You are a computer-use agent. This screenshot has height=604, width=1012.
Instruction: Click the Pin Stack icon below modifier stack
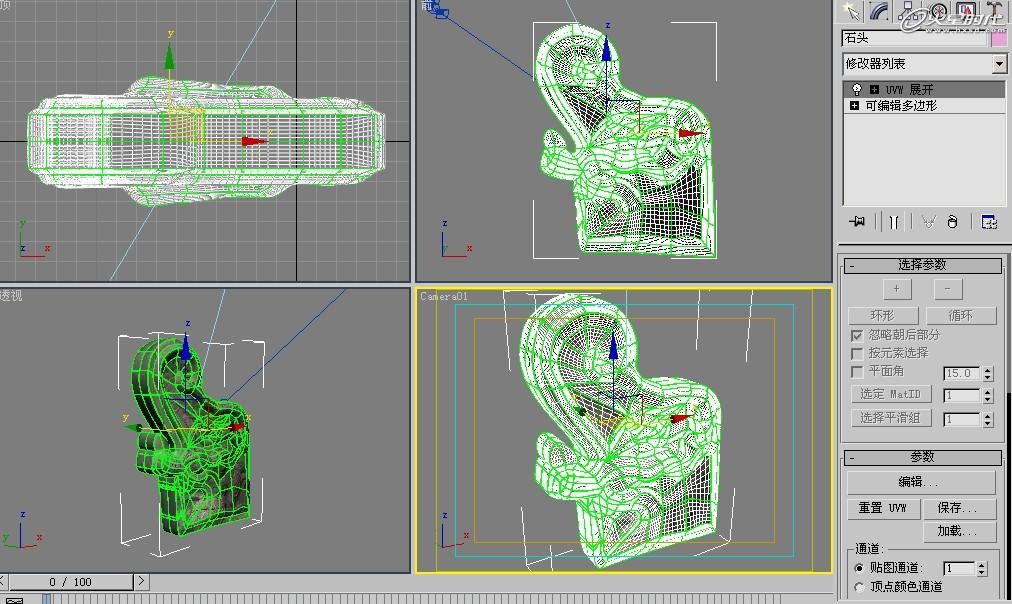(x=857, y=222)
